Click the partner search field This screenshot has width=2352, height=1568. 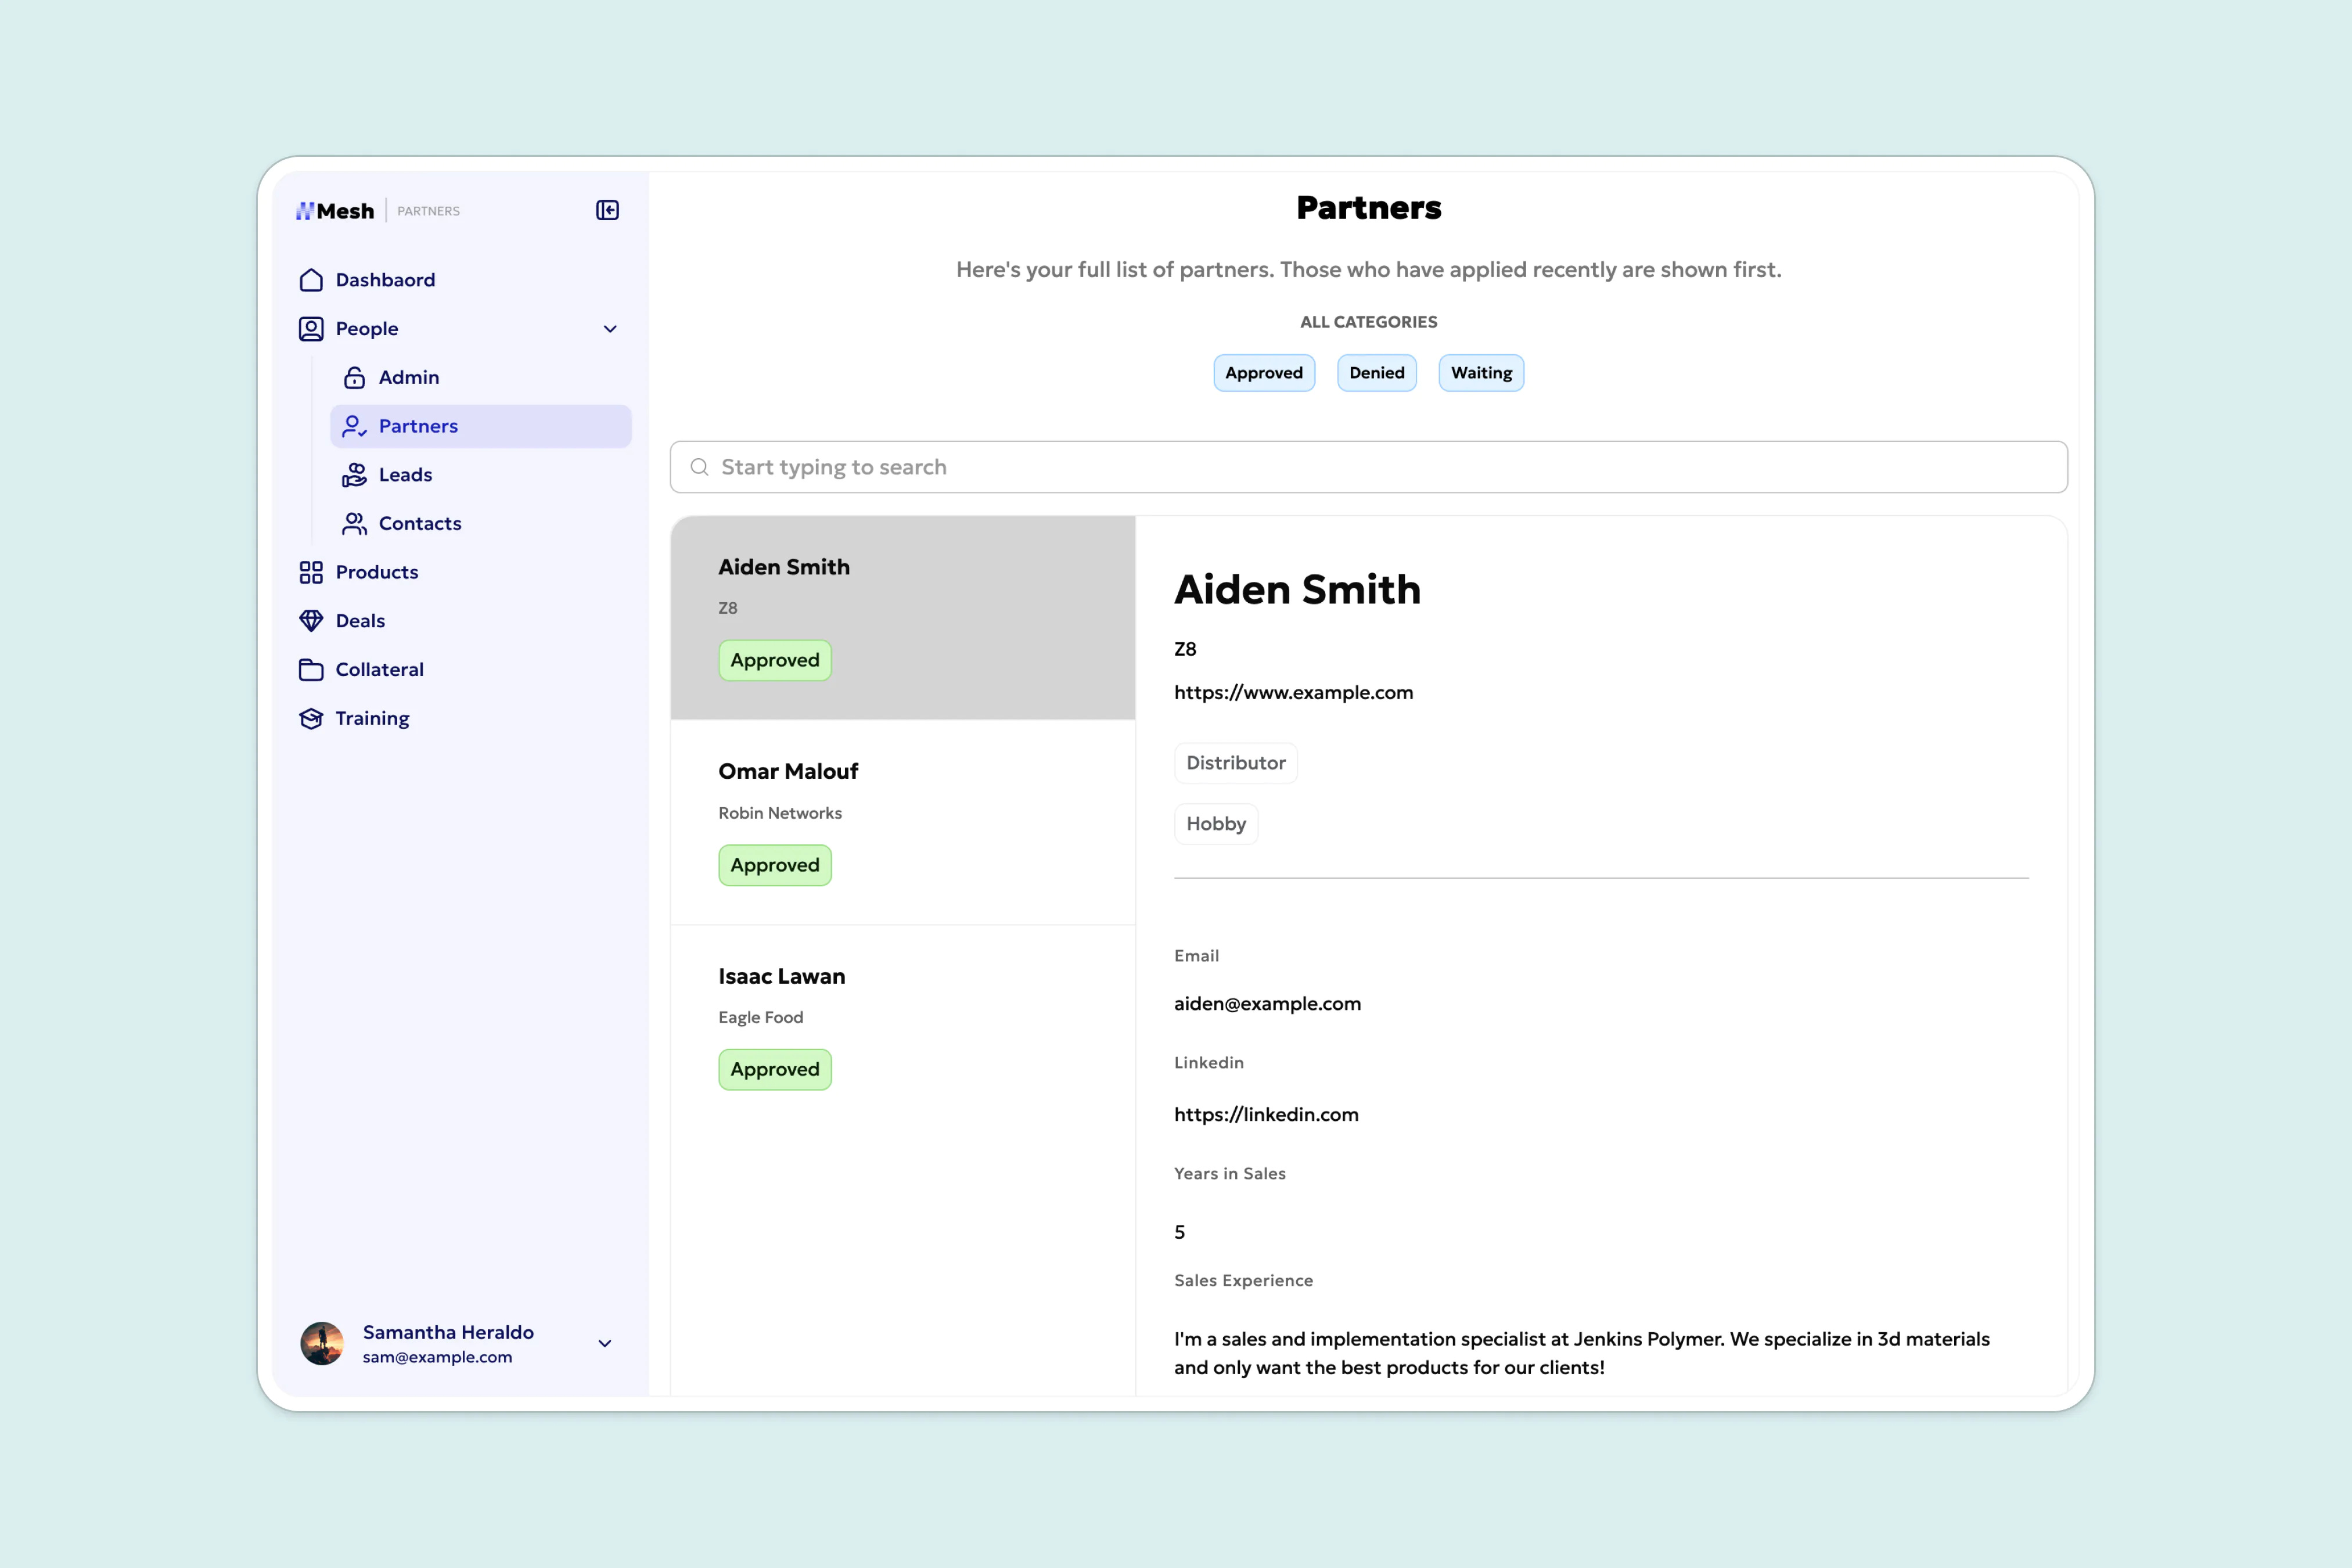tap(1368, 467)
